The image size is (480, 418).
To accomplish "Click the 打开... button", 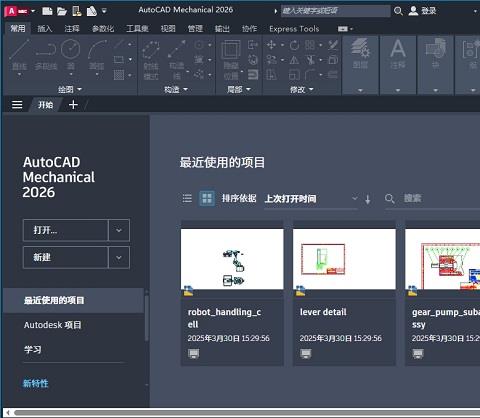I will [x=65, y=230].
